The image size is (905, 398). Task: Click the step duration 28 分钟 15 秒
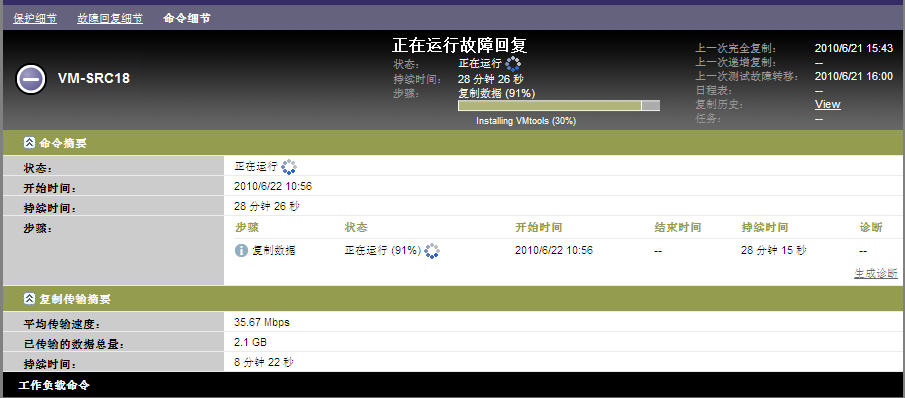click(x=775, y=250)
